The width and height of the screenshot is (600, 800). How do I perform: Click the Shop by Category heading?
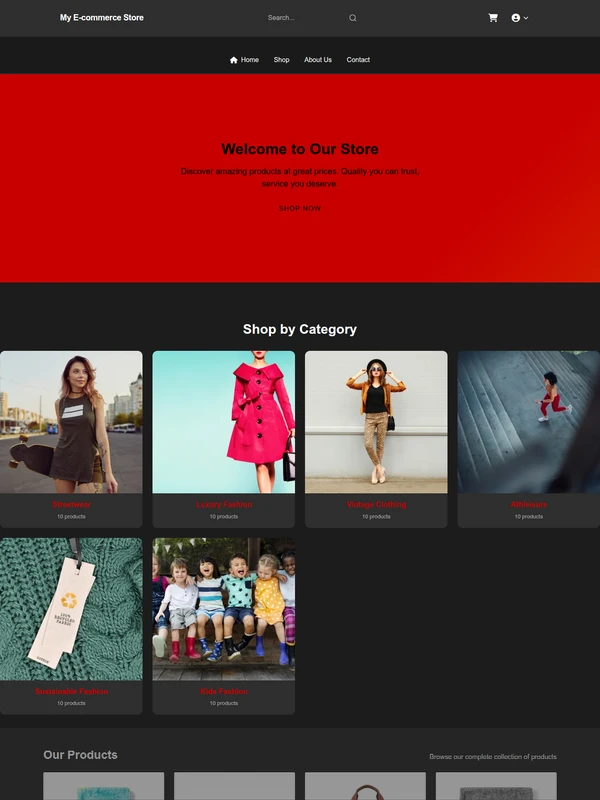[300, 330]
